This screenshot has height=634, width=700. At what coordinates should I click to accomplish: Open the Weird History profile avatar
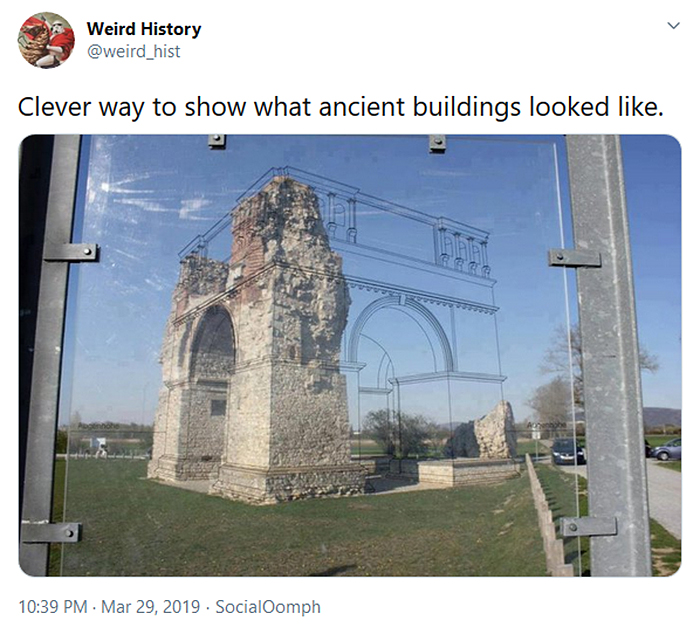[46, 40]
